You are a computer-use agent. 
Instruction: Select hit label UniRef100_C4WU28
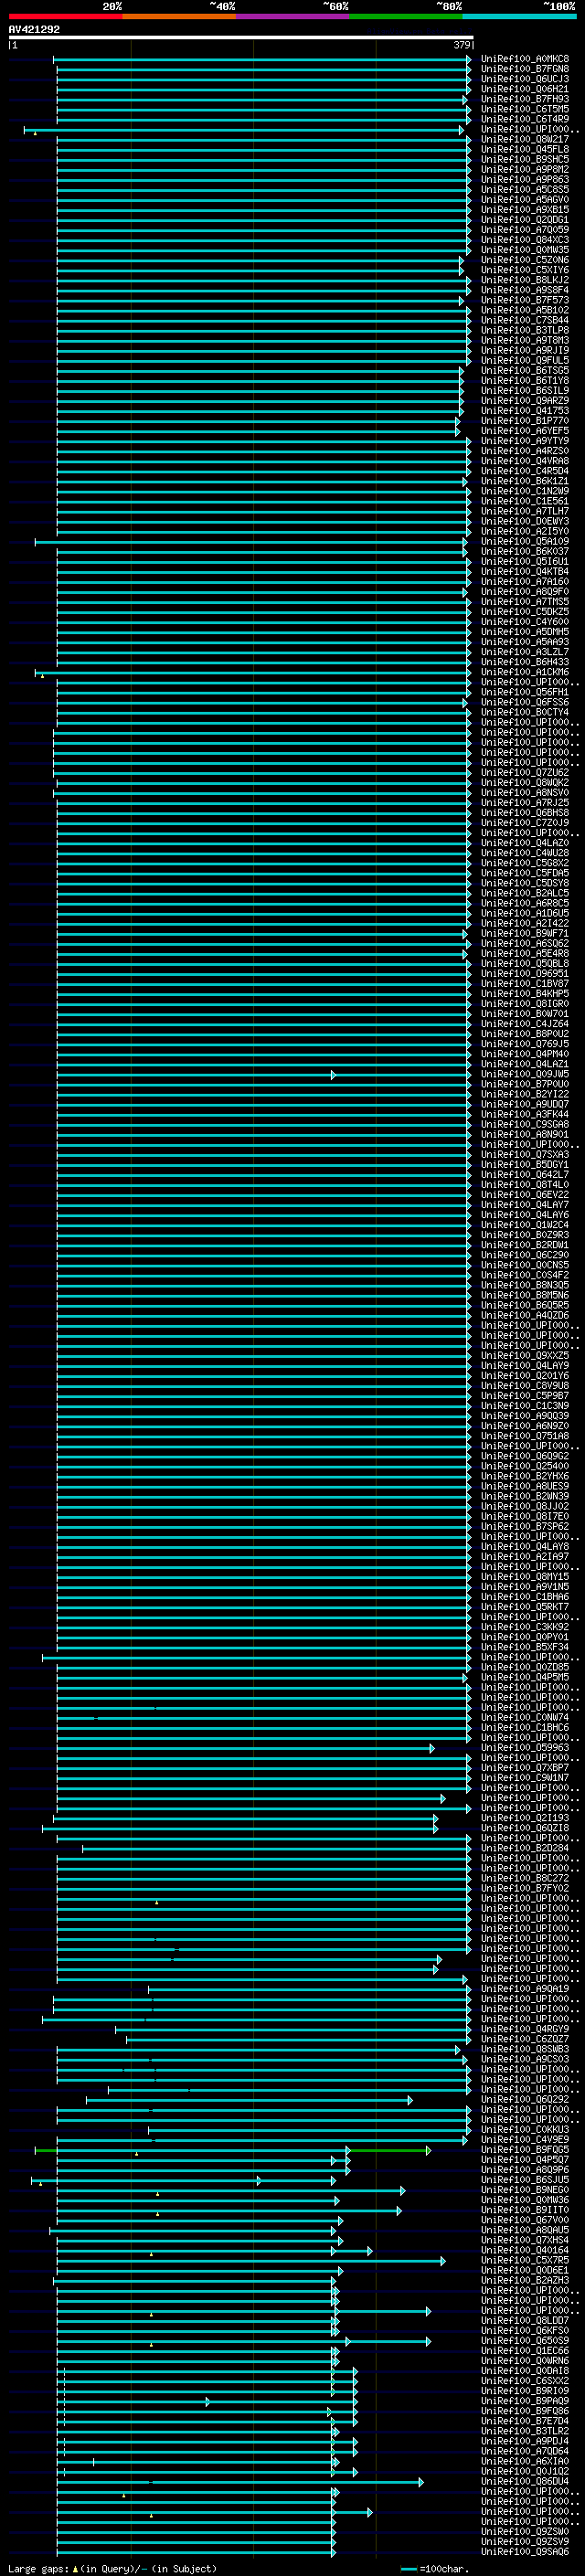[x=525, y=853]
